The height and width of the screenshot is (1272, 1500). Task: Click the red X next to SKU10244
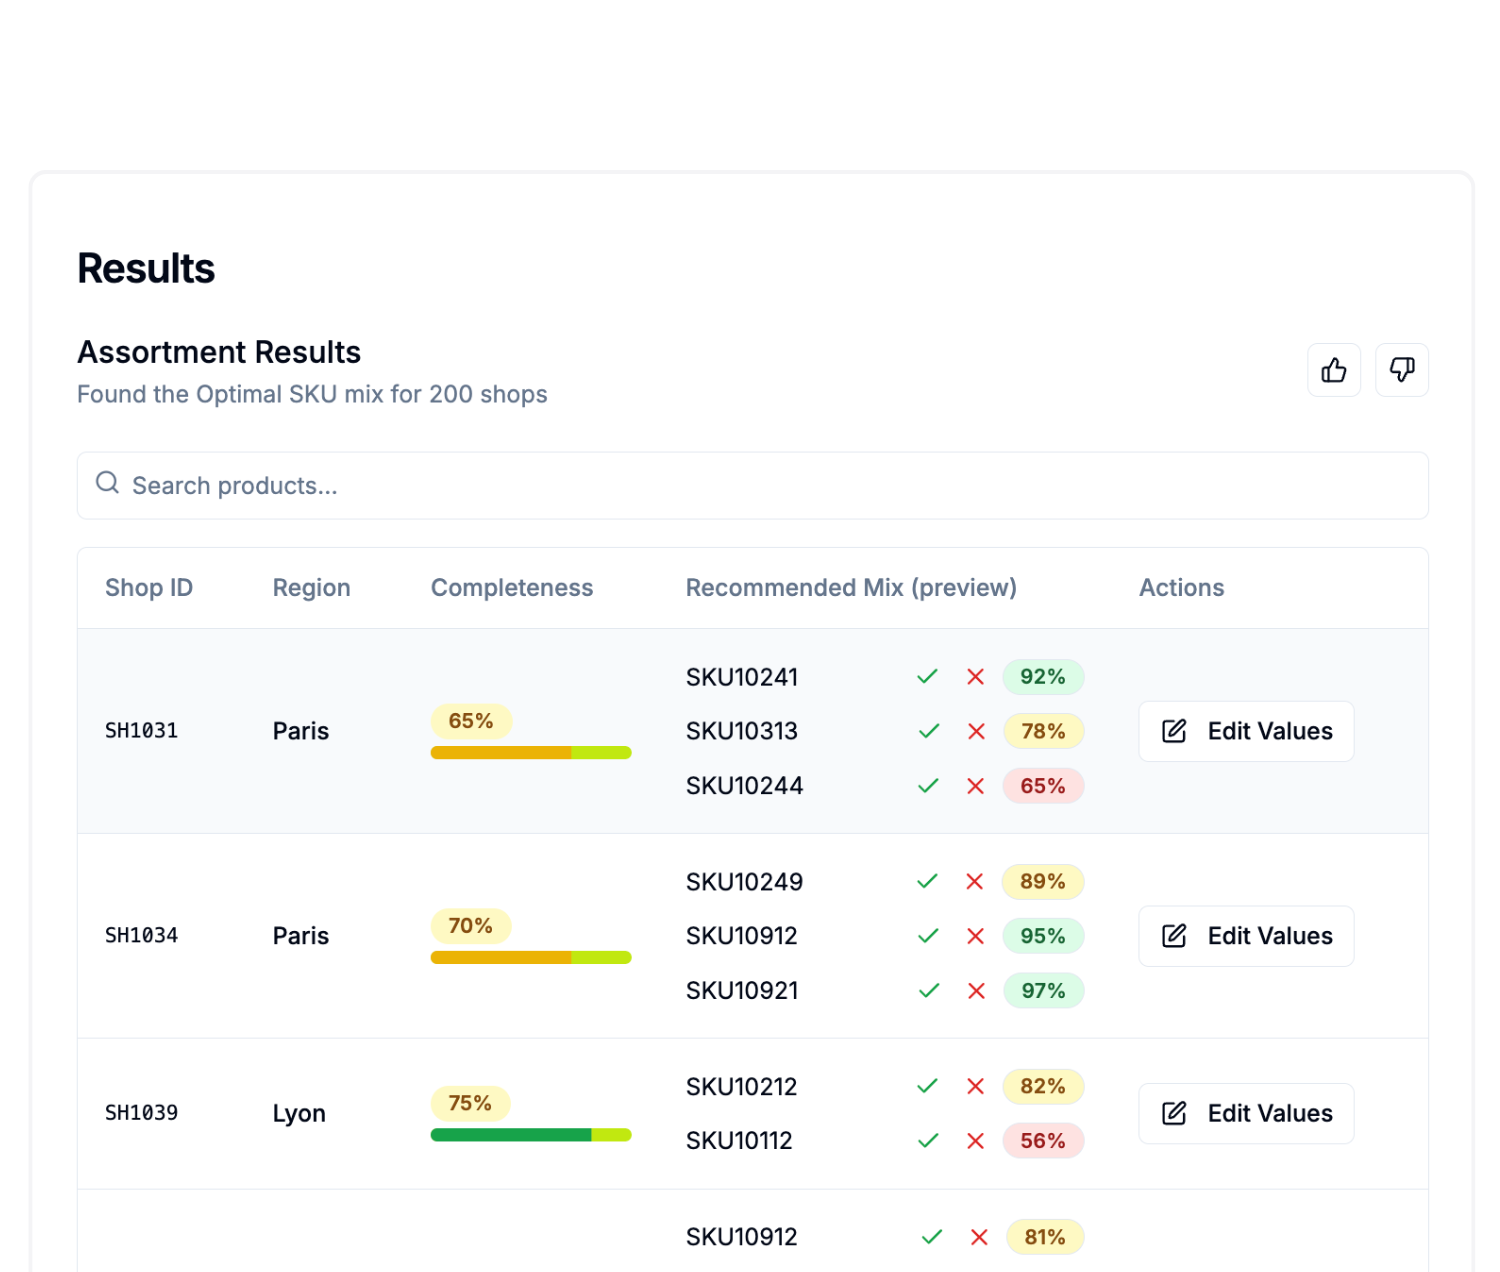975,786
